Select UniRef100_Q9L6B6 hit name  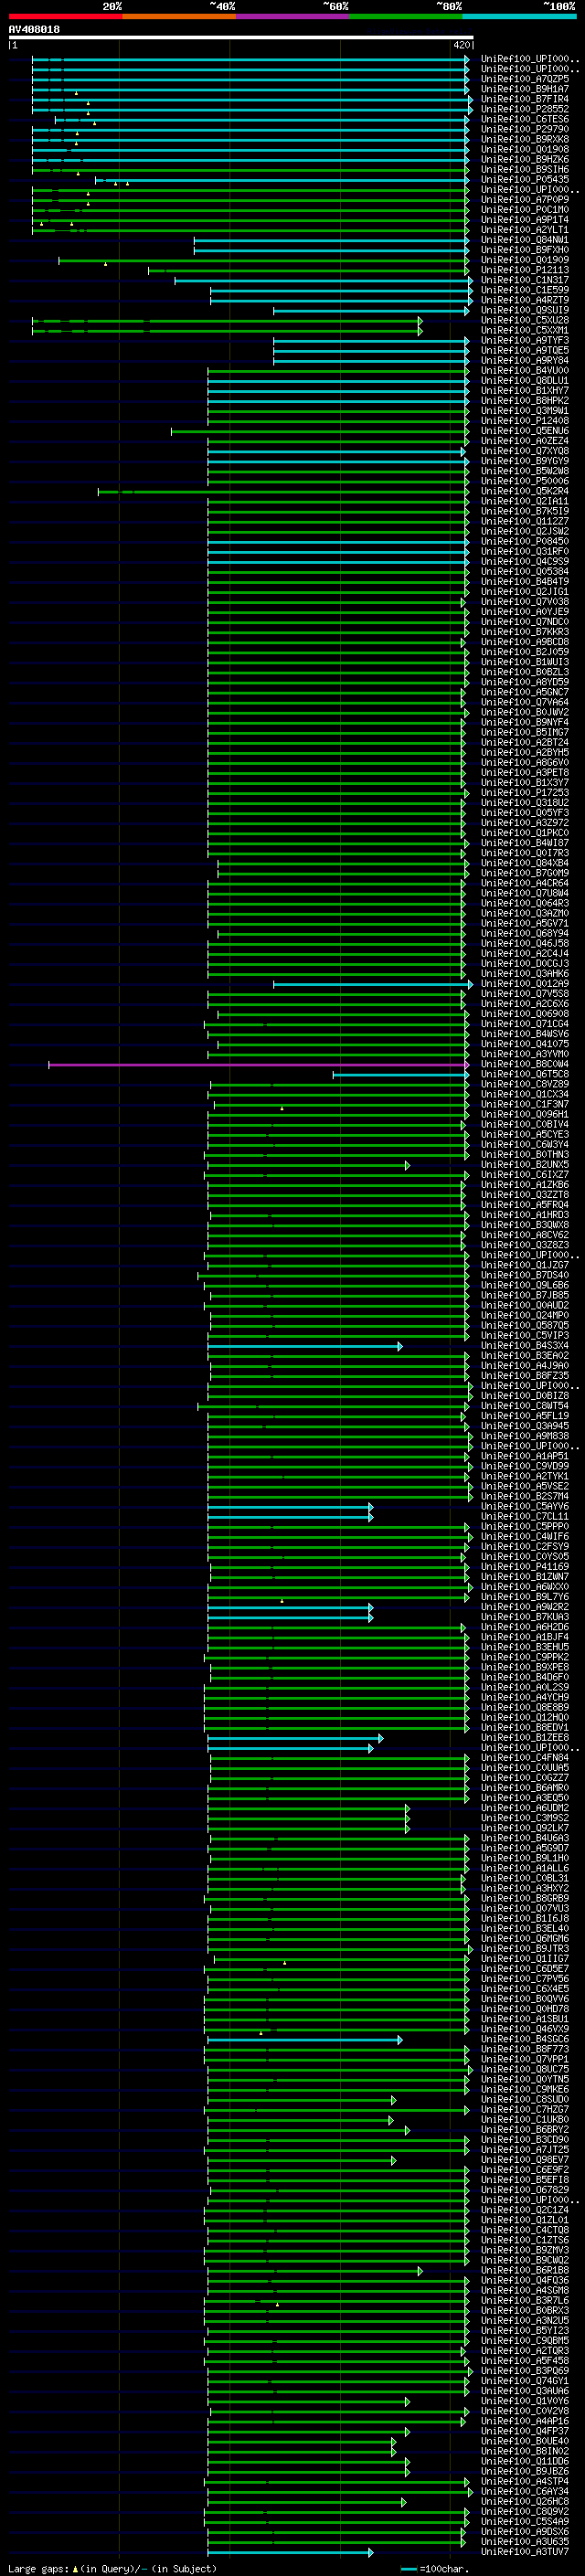pos(524,1286)
